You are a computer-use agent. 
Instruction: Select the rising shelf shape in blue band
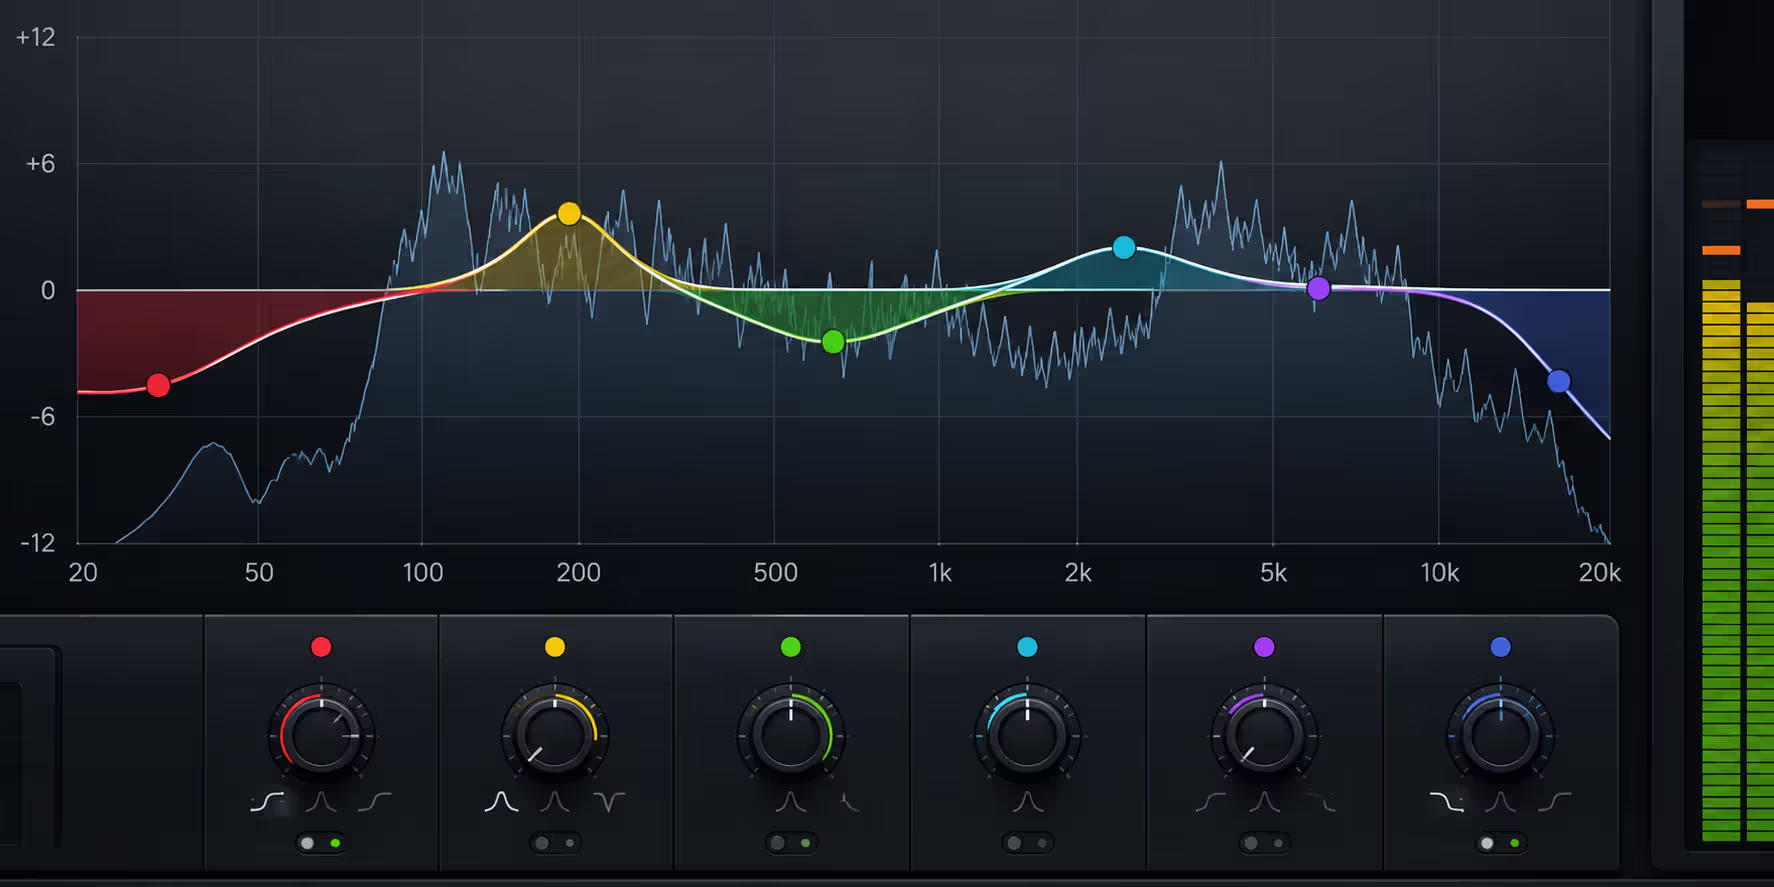tap(1554, 801)
